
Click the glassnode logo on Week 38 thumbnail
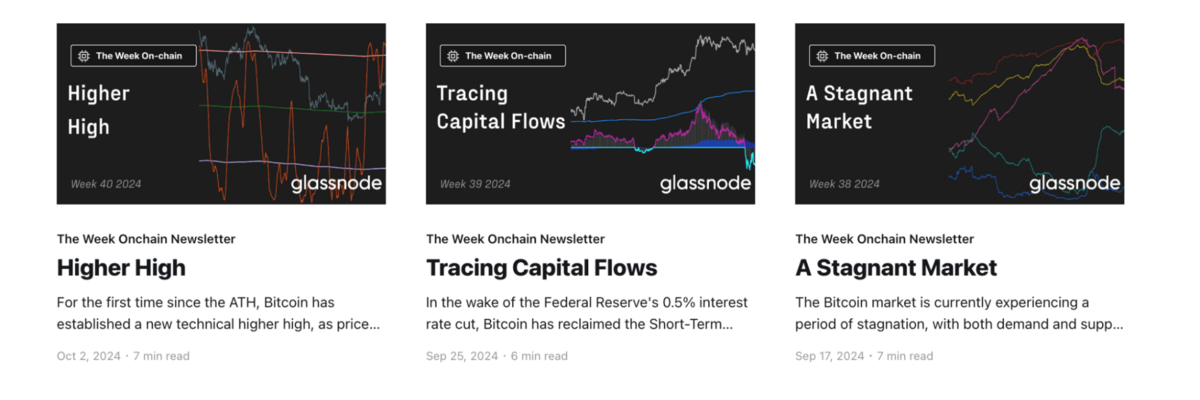(1075, 184)
